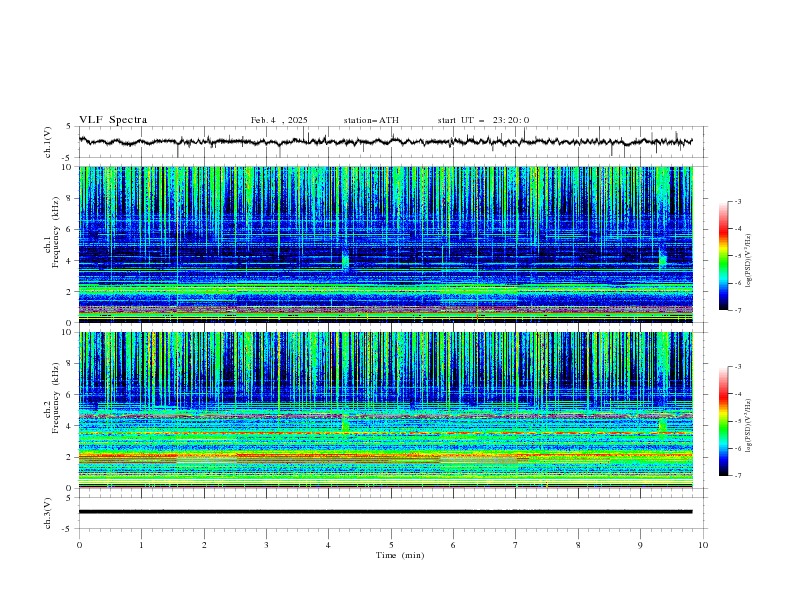Click the ch.1 voltage waveform trace
The height and width of the screenshot is (612, 792).
point(385,142)
